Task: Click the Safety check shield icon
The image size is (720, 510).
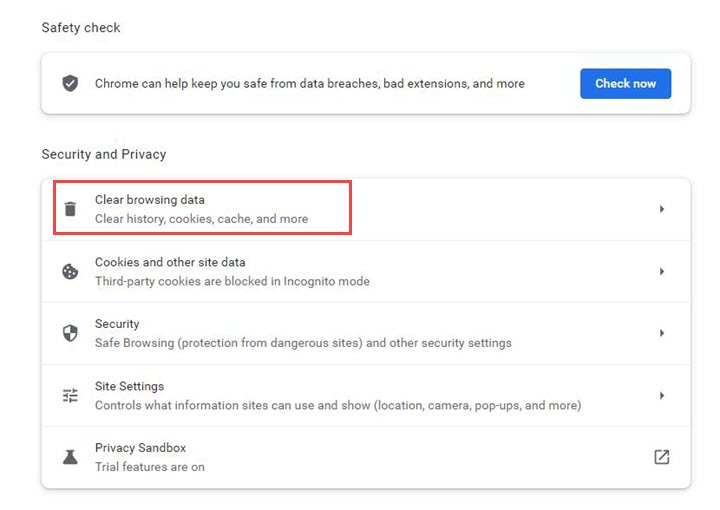Action: click(70, 84)
